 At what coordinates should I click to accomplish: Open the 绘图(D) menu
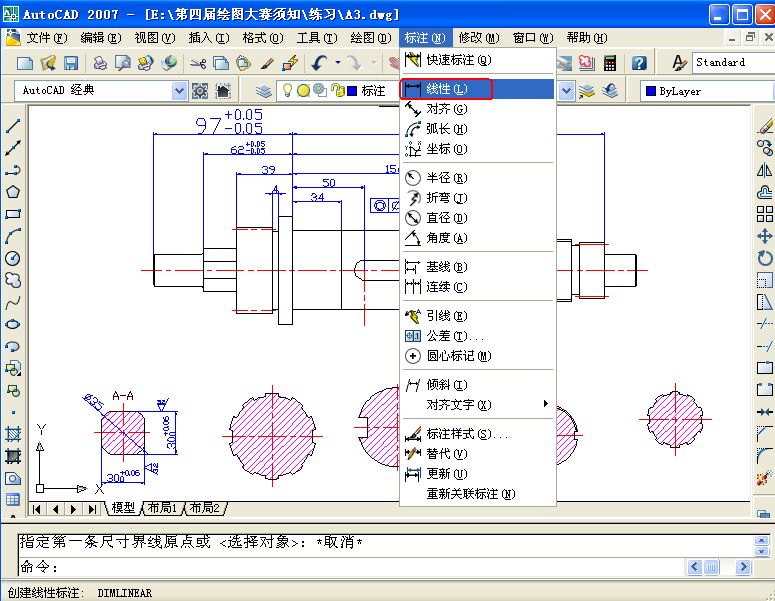pos(370,38)
